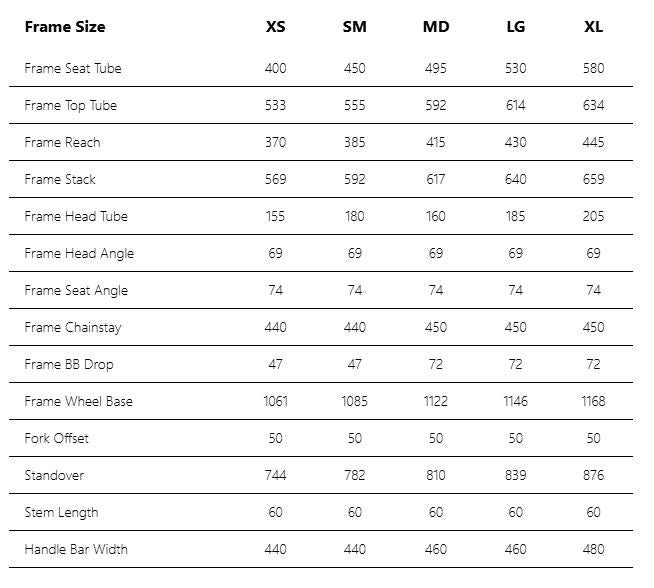Click the Frame BB Drop label

point(69,364)
